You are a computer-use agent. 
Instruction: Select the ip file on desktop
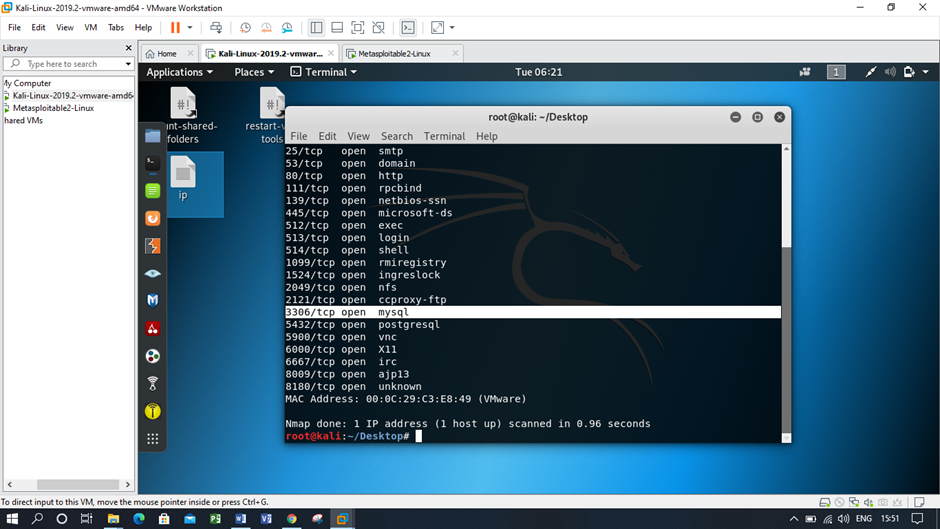[x=183, y=179]
